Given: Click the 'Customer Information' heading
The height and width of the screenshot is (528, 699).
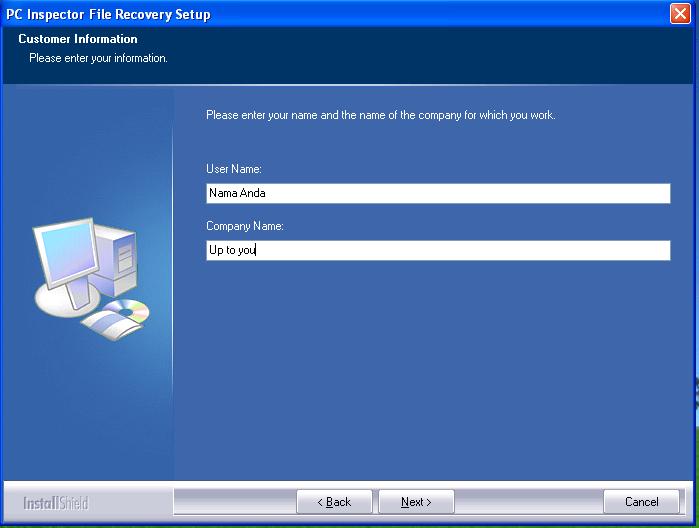Looking at the screenshot, I should pyautogui.click(x=78, y=39).
